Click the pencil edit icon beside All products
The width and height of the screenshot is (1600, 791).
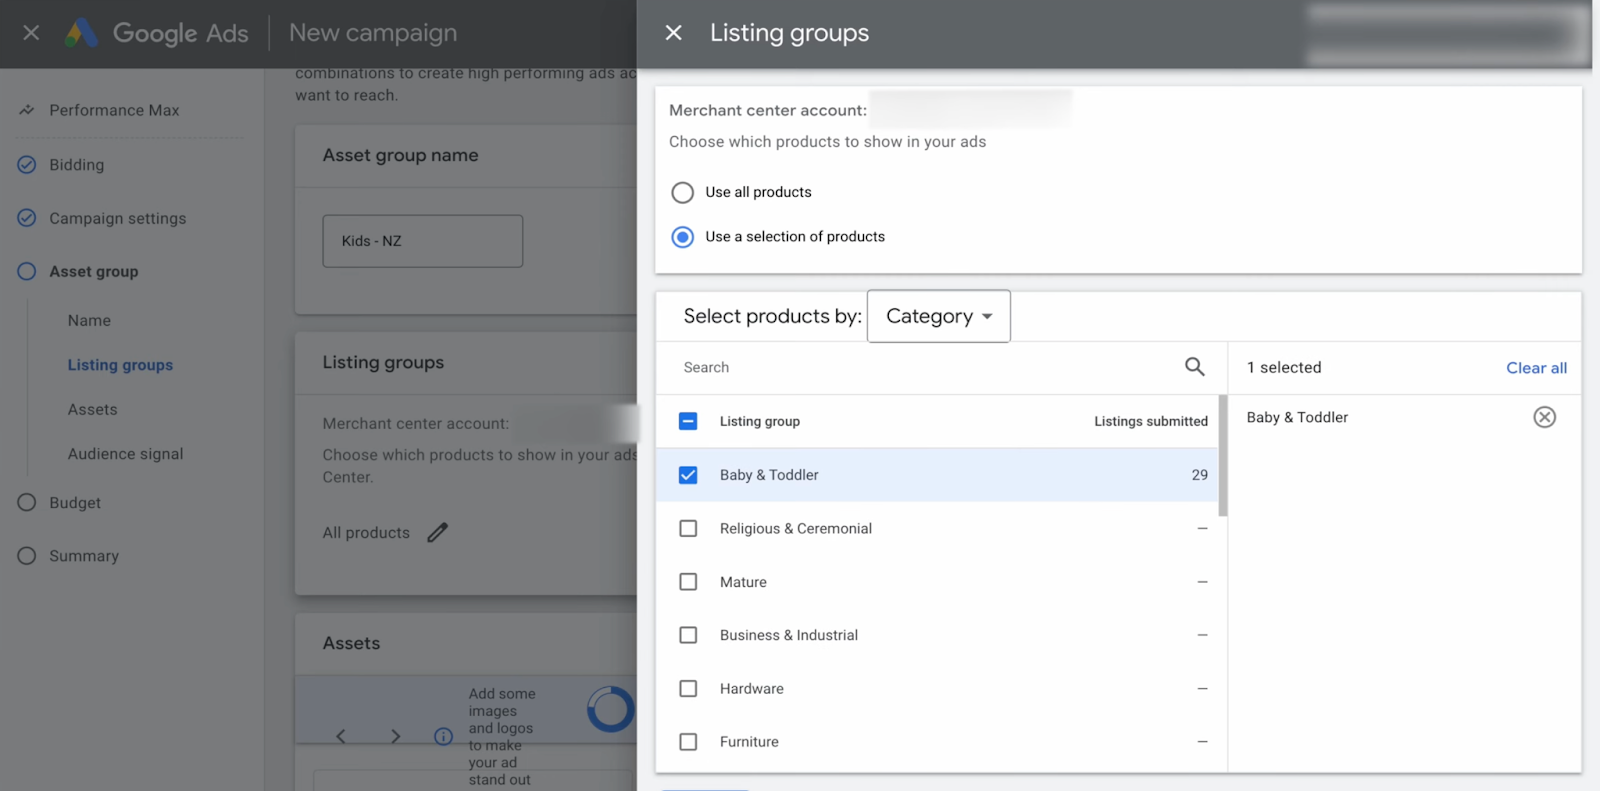click(x=438, y=533)
